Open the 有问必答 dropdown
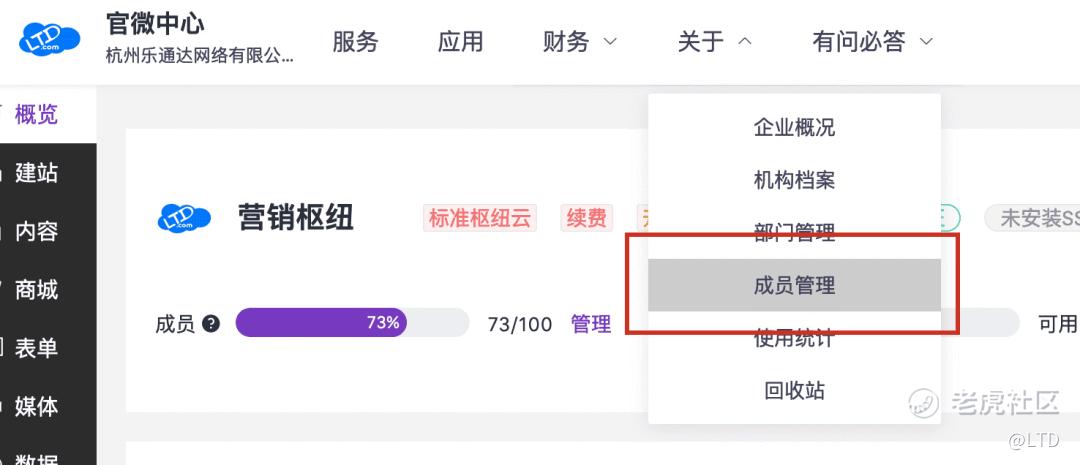Image resolution: width=1080 pixels, height=465 pixels. [x=872, y=42]
